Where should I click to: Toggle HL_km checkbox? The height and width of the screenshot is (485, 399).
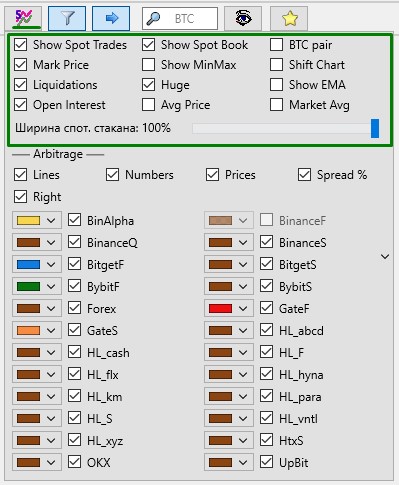click(74, 396)
